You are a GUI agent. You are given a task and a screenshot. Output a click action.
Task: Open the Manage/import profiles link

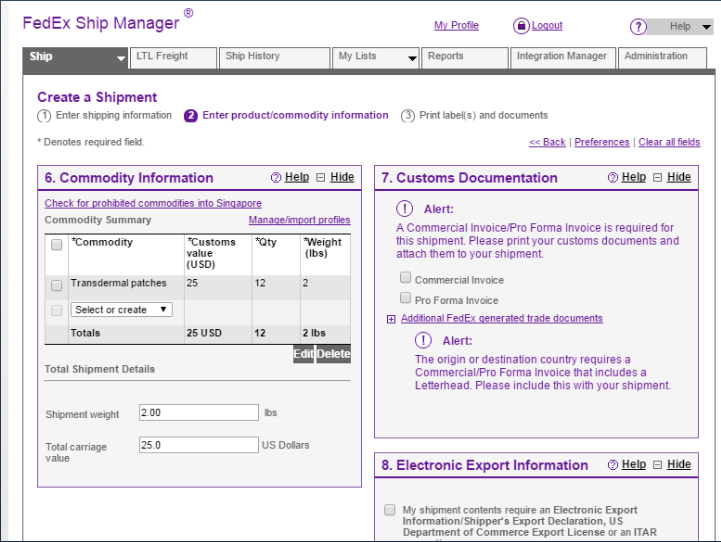pos(299,220)
